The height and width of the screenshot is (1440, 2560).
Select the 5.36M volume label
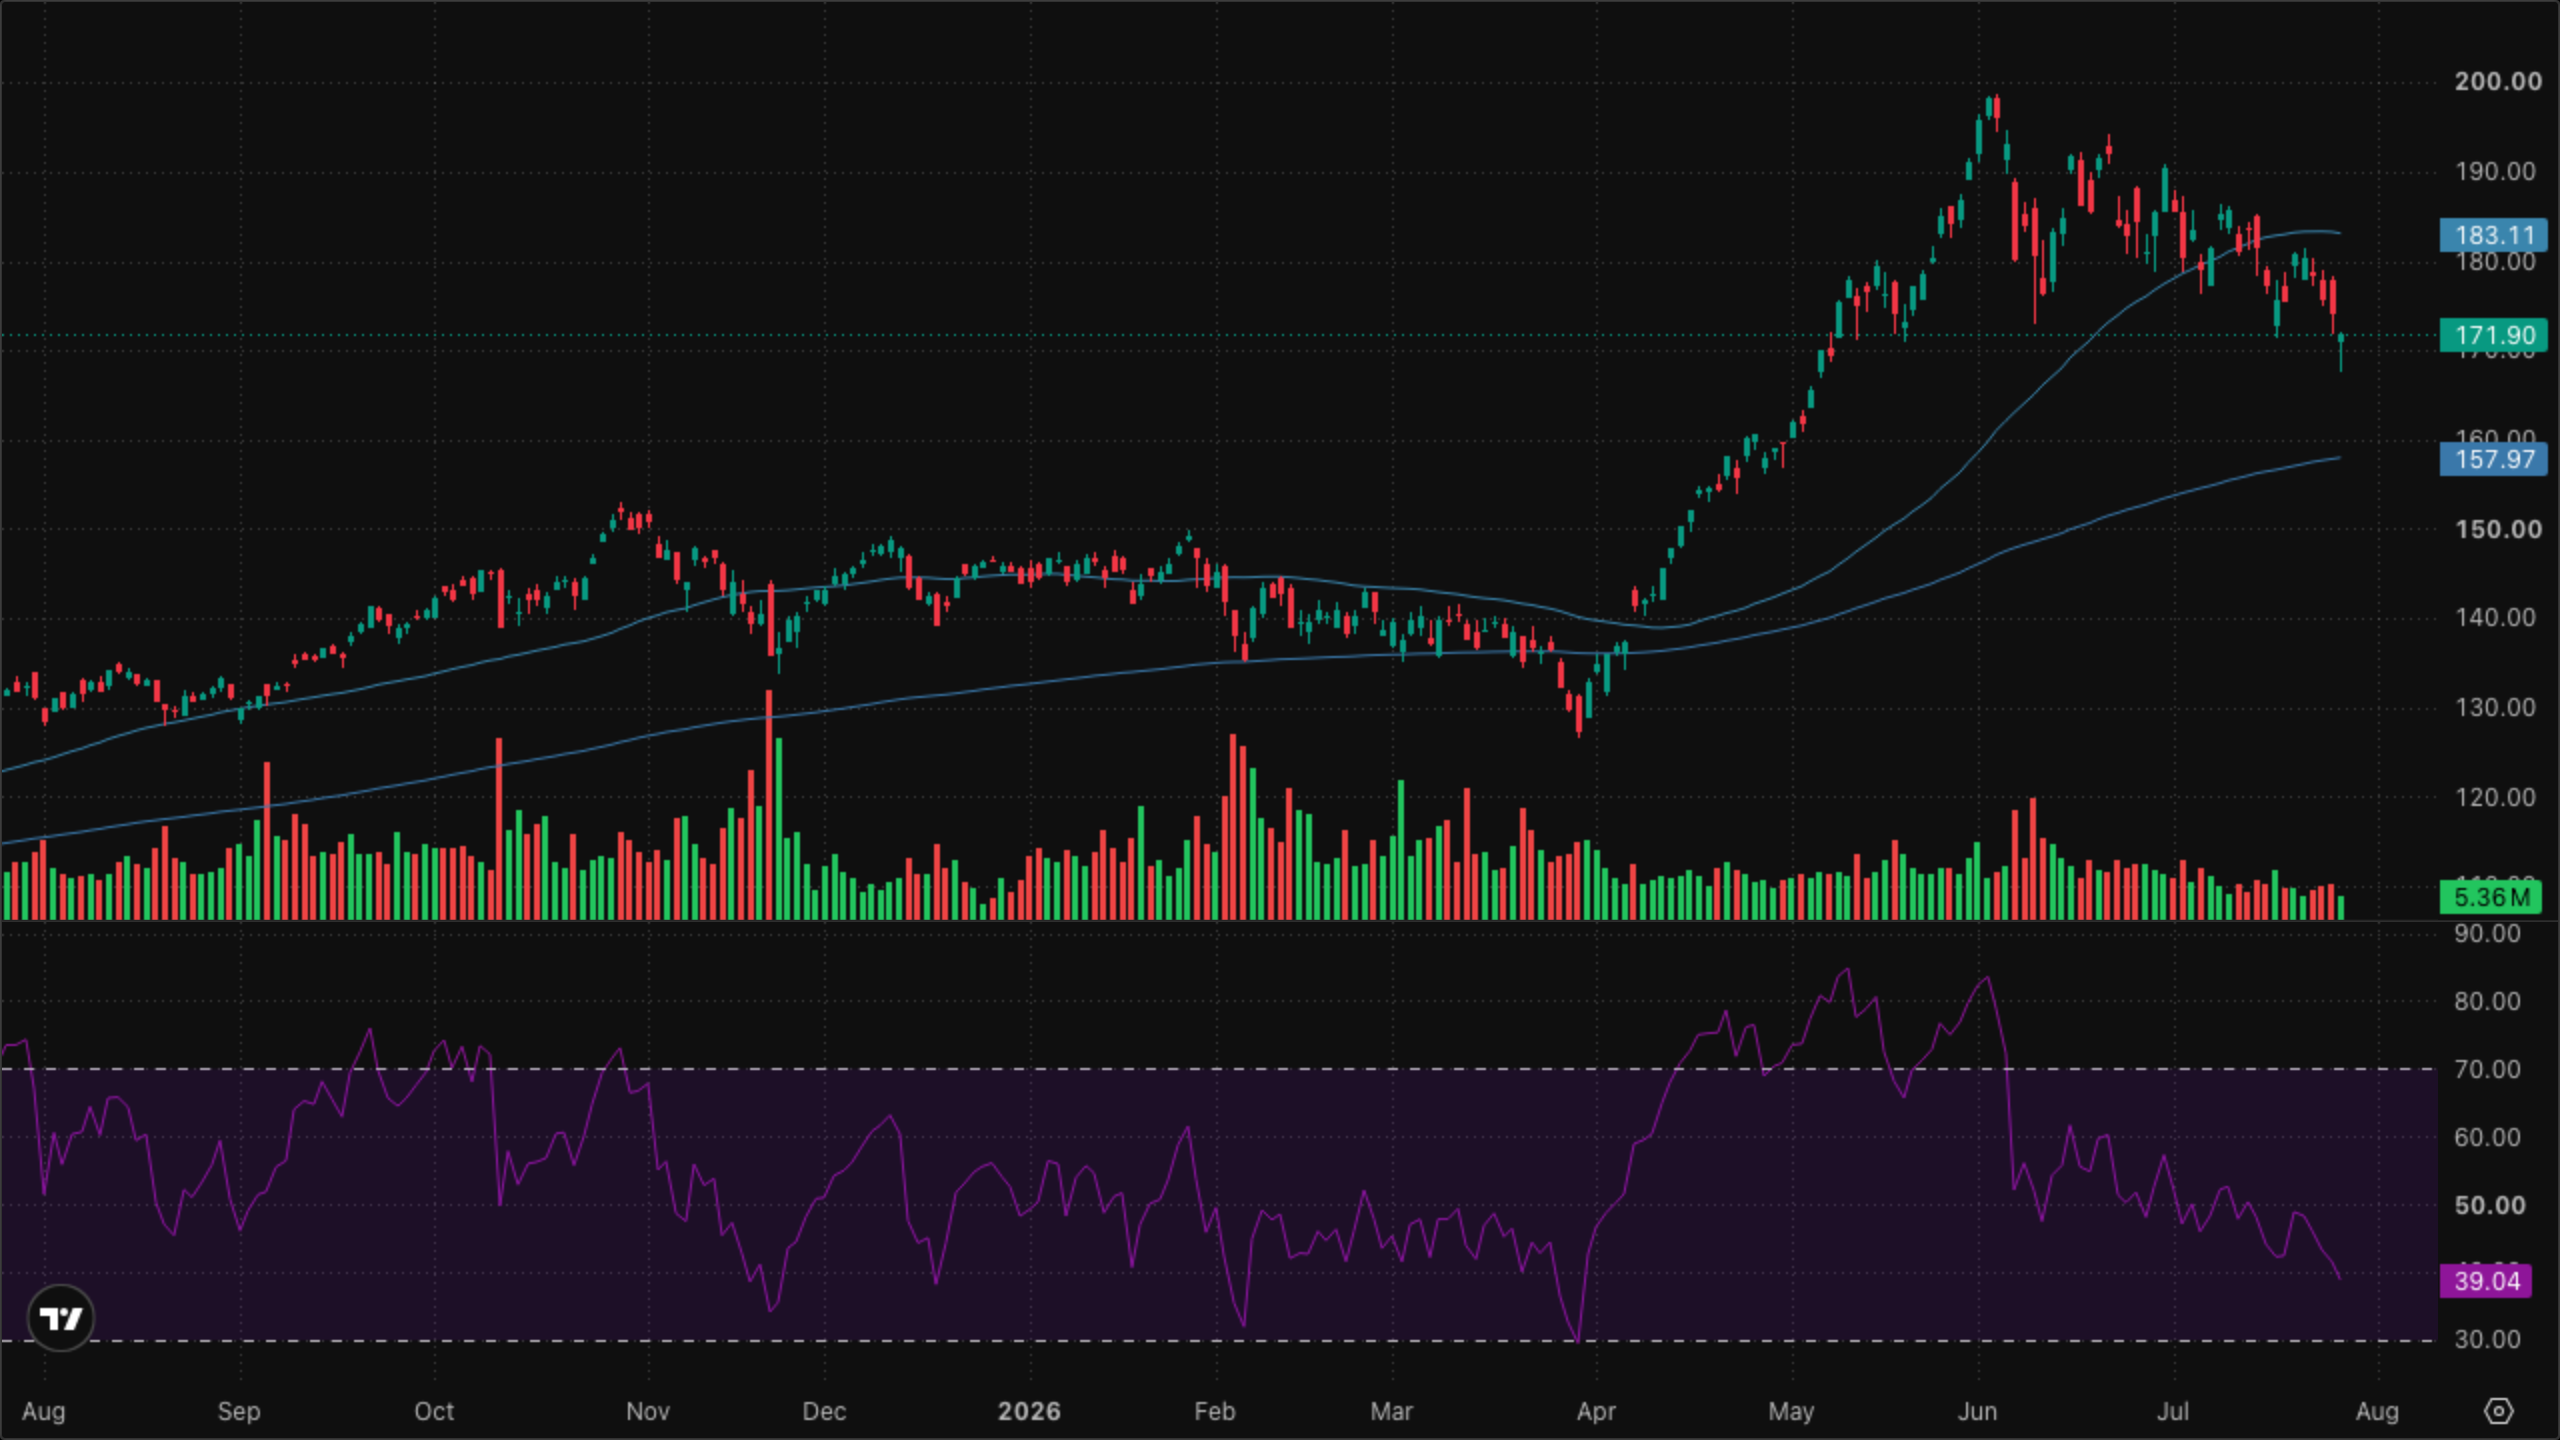tap(2490, 897)
